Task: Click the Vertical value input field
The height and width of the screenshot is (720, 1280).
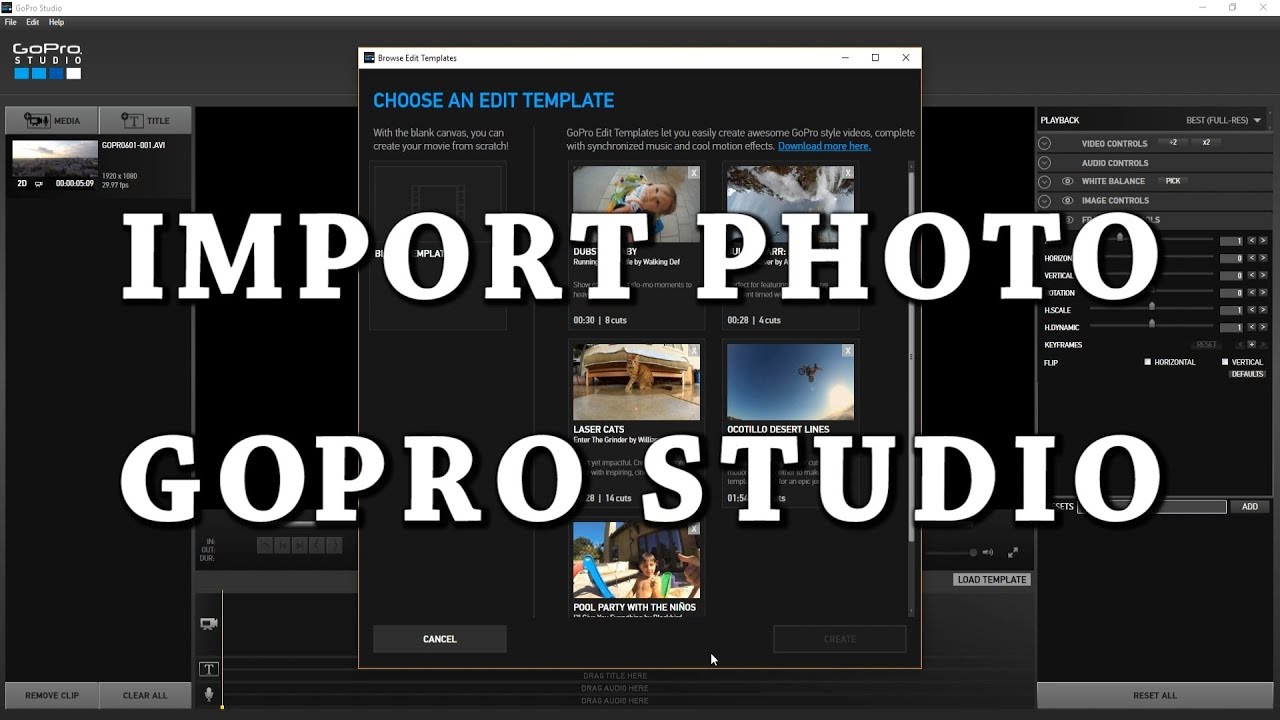Action: [x=1232, y=275]
